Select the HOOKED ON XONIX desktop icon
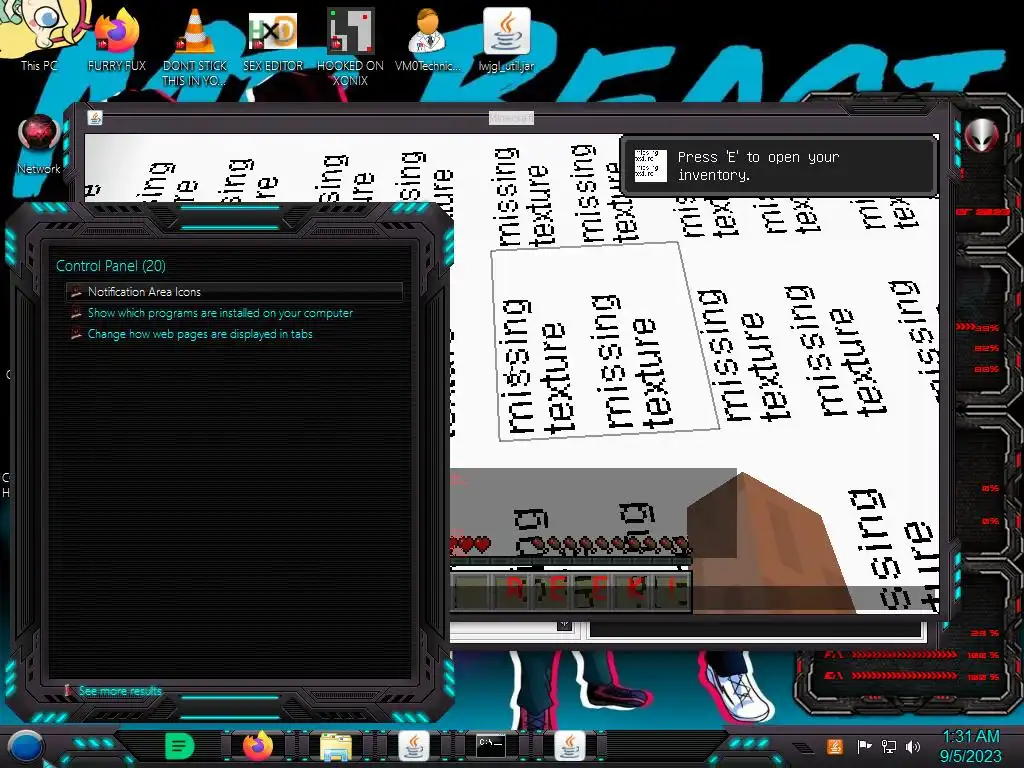The image size is (1024, 768). point(350,47)
